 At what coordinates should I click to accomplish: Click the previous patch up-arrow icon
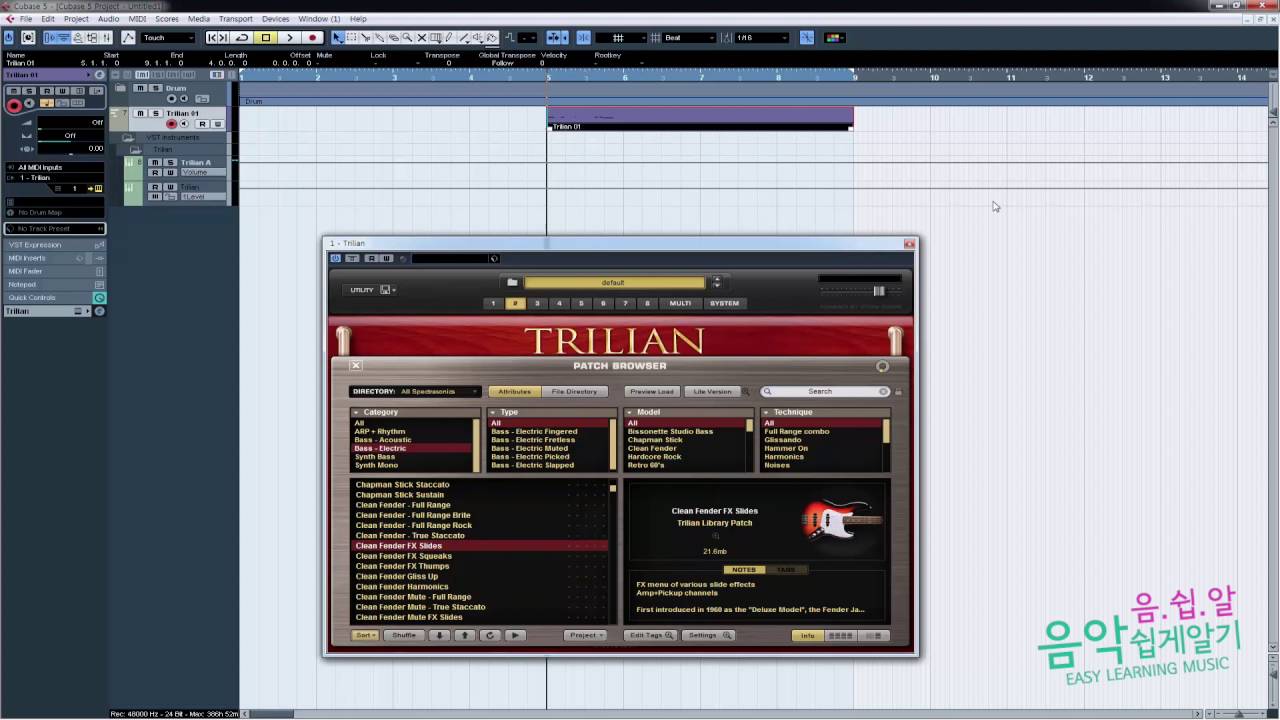tap(465, 636)
